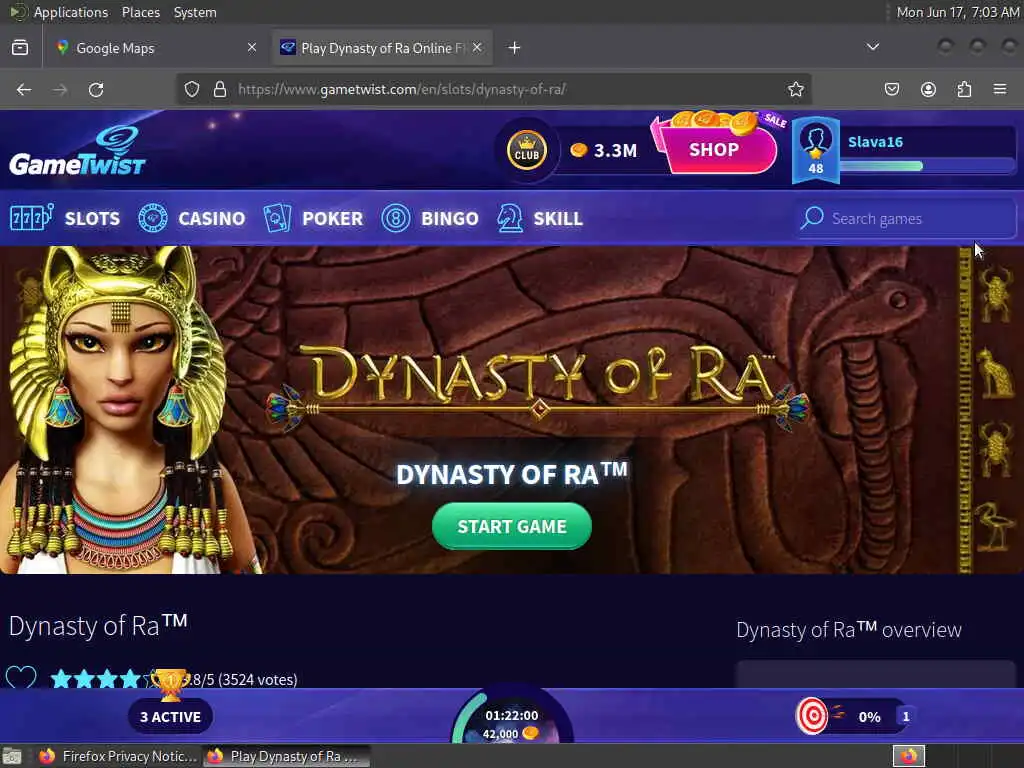Click the gametwist.com URL in address bar
The width and height of the screenshot is (1024, 768).
click(x=402, y=89)
